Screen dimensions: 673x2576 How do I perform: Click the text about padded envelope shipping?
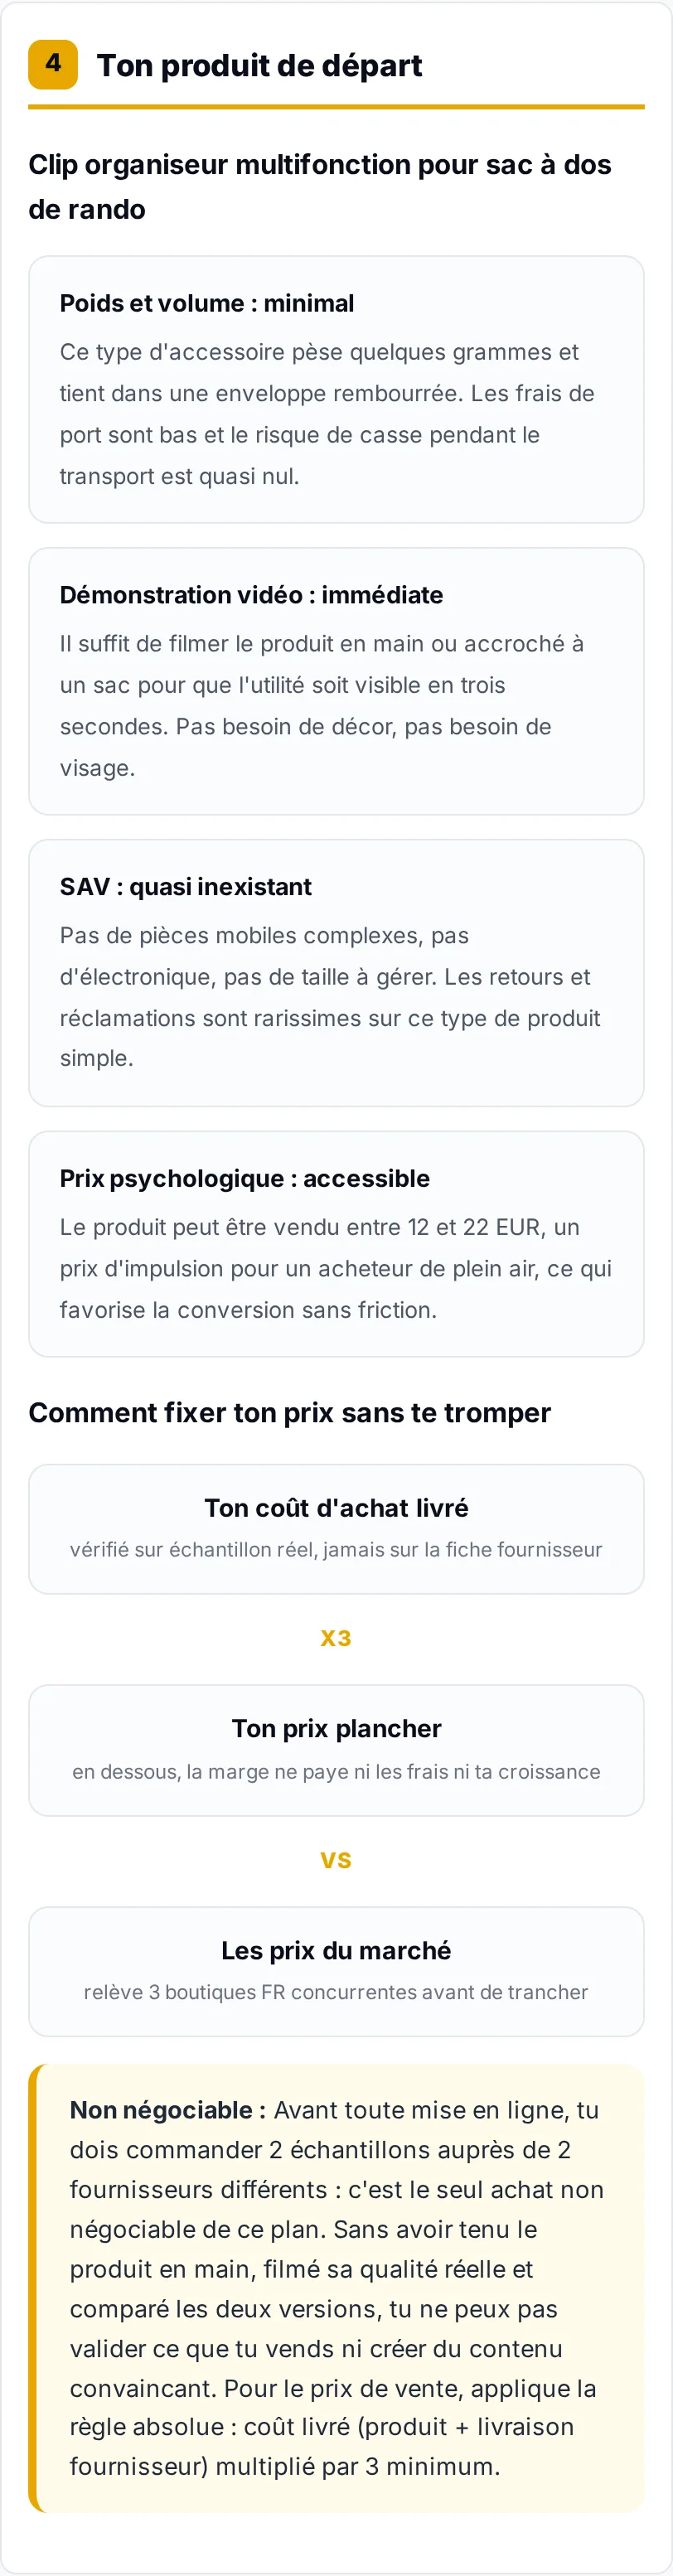[x=327, y=414]
